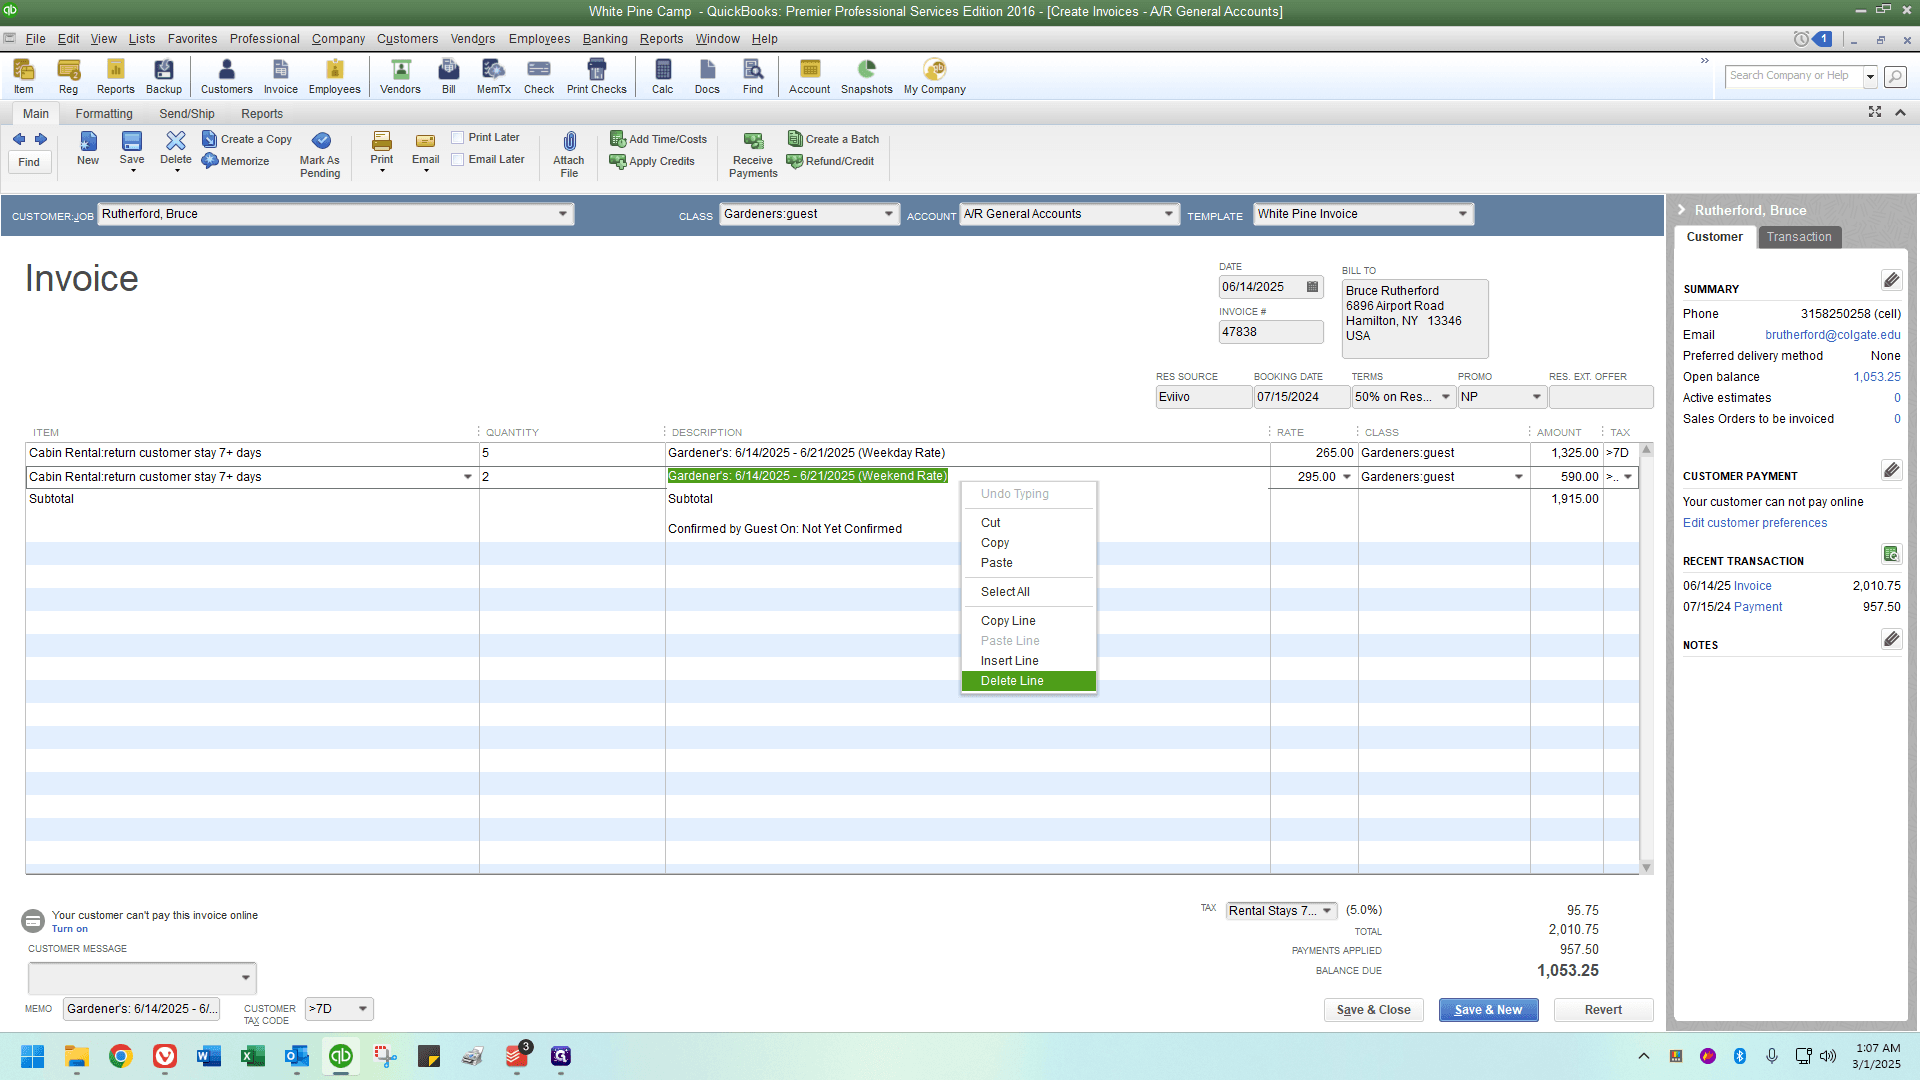Click the Check toolbar icon
Image resolution: width=1920 pixels, height=1080 pixels.
[x=539, y=76]
